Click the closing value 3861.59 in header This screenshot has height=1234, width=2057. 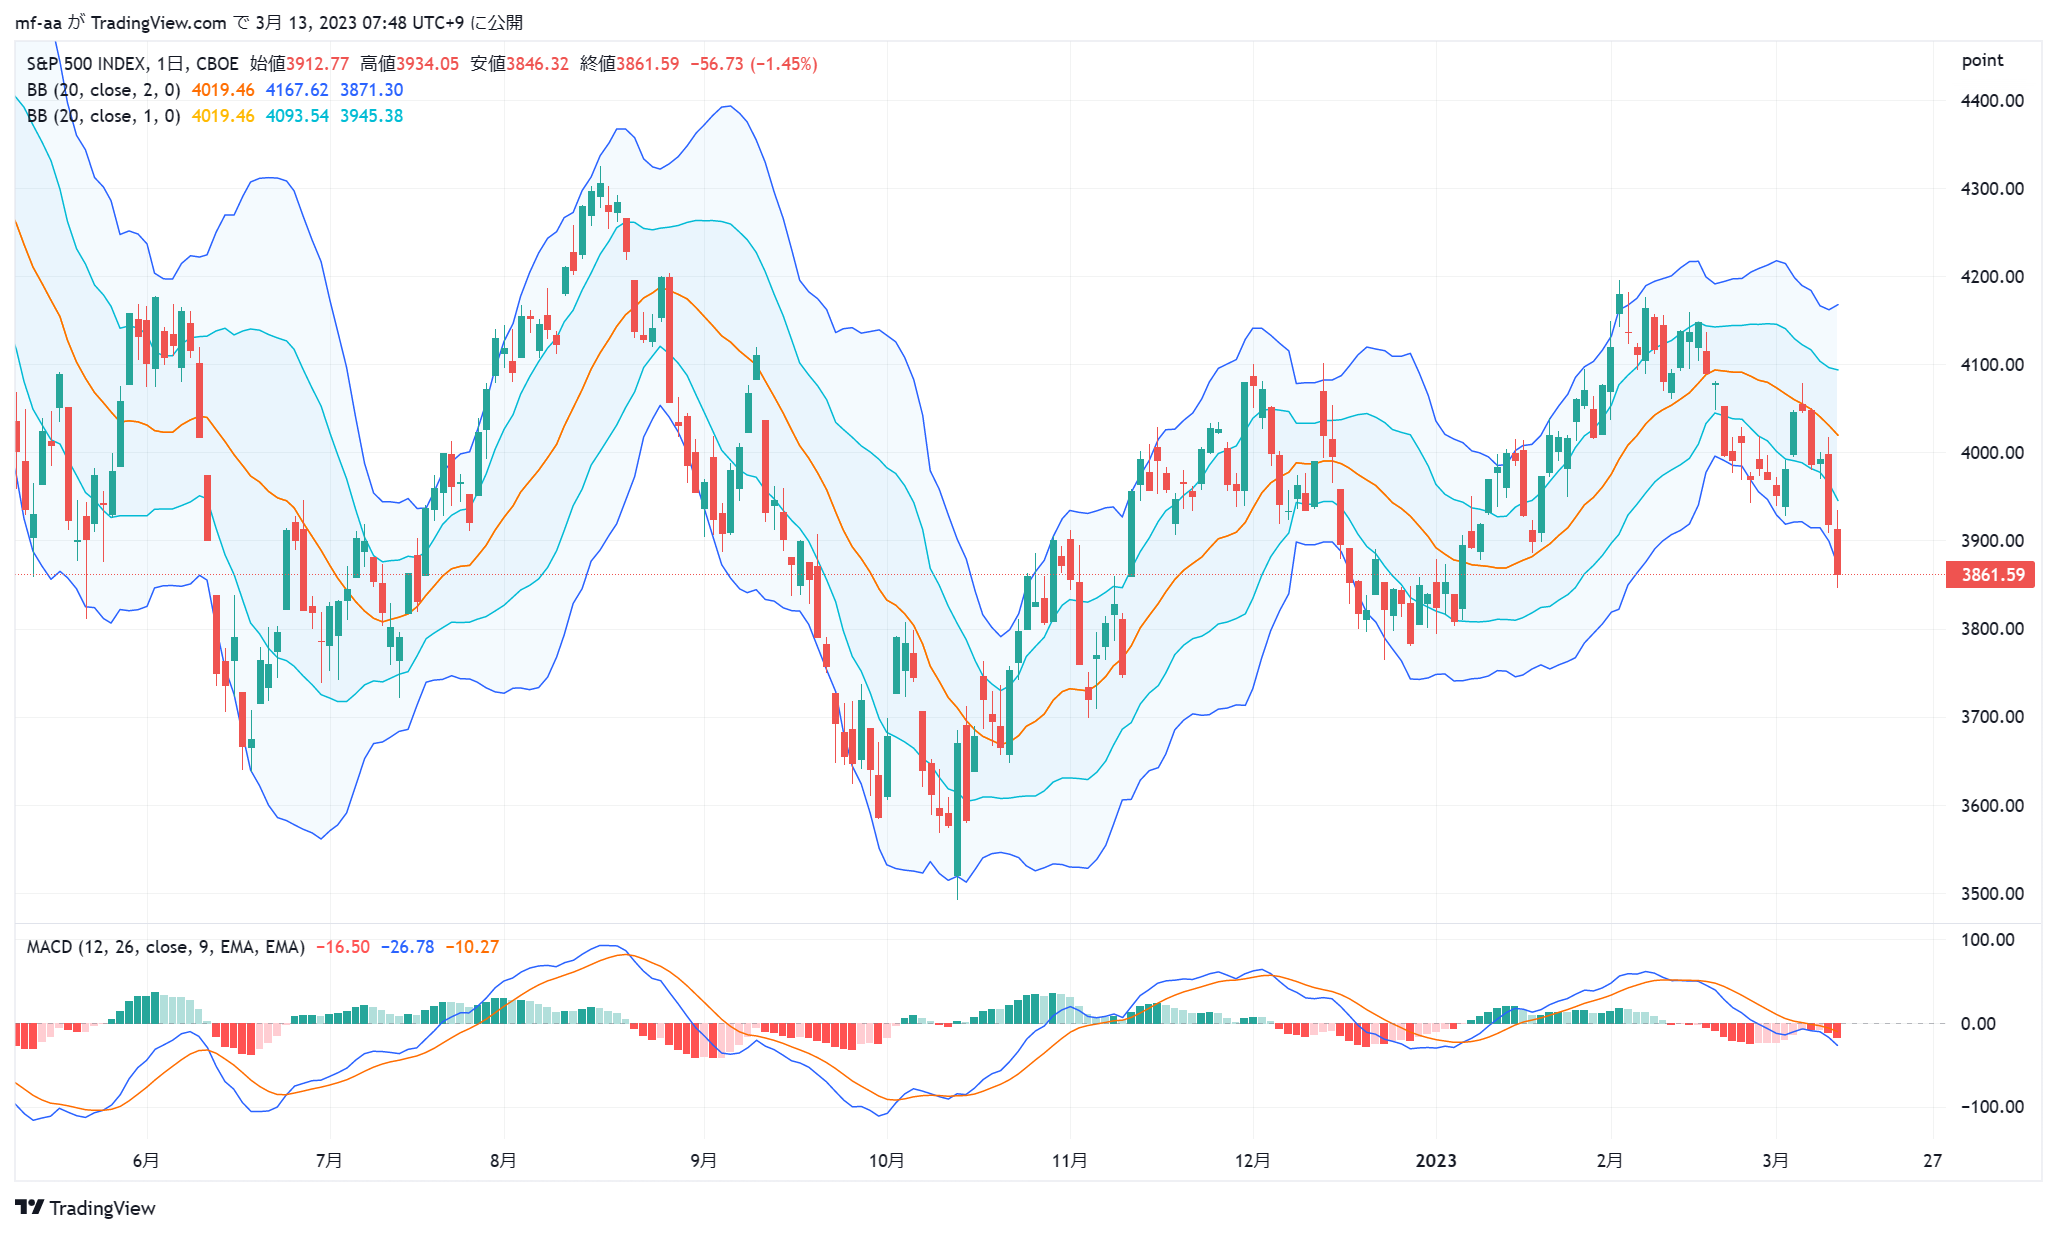647,64
